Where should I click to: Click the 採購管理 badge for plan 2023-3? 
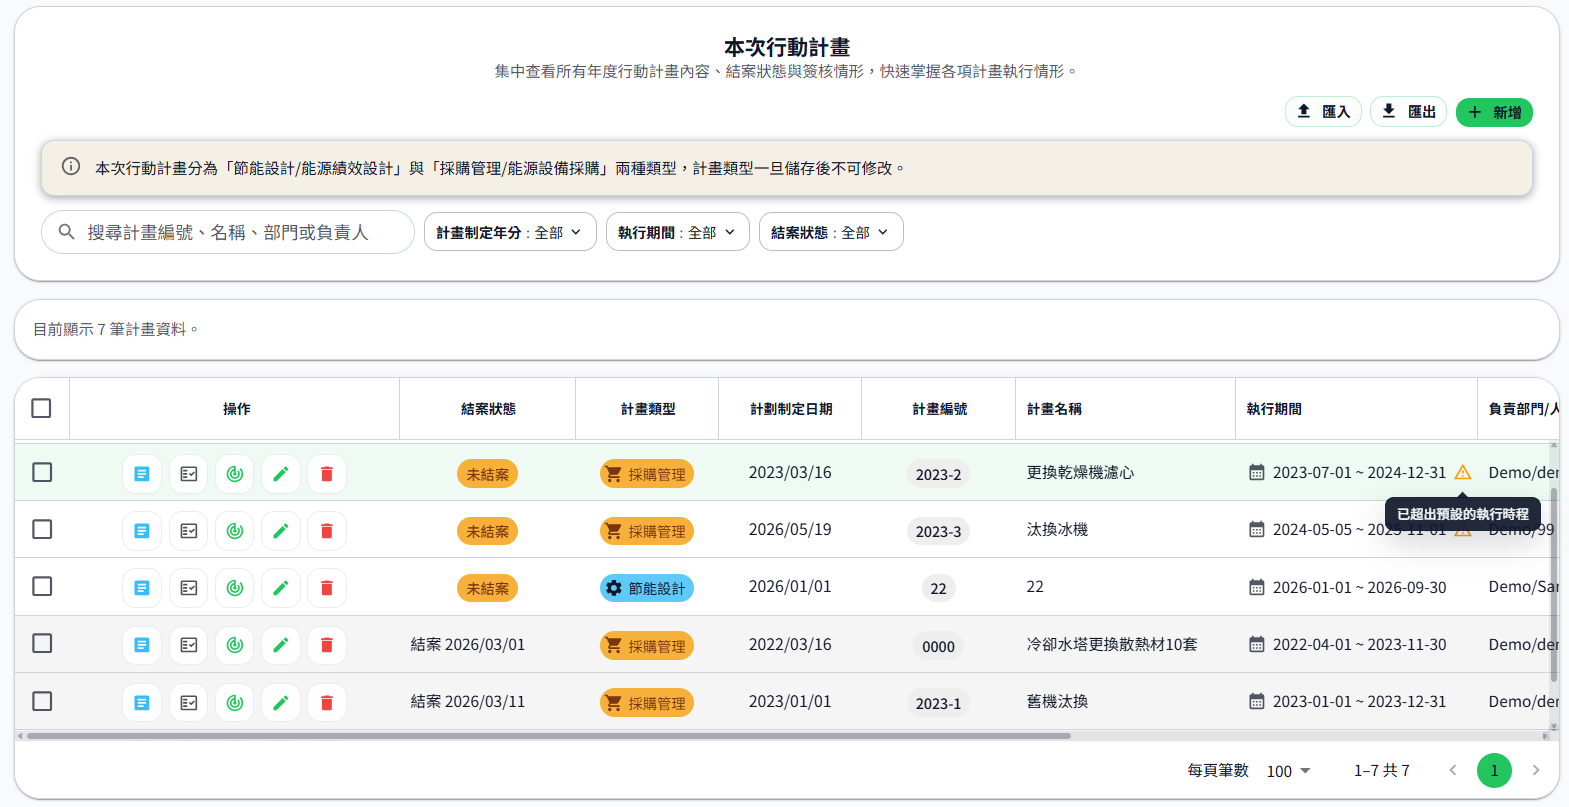pos(647,531)
